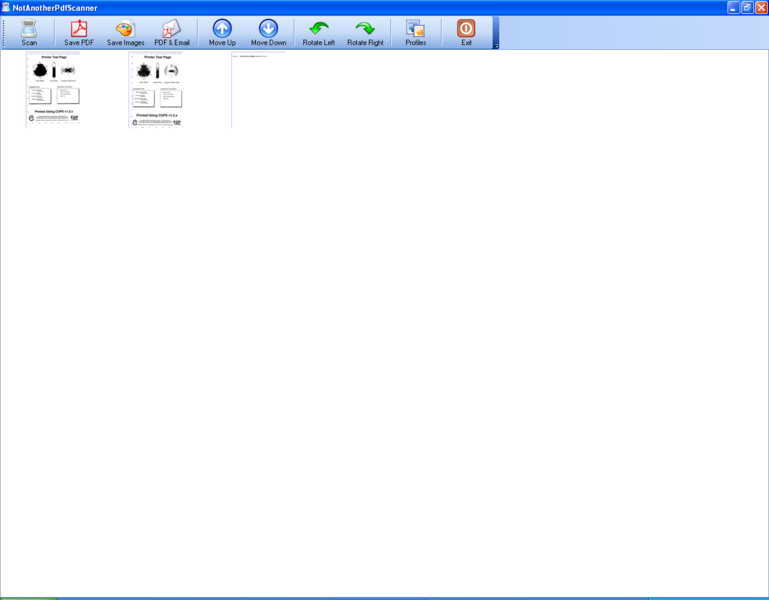Close the NotAnotherPdfScanner window
Image resolution: width=769 pixels, height=600 pixels.
coord(762,7)
